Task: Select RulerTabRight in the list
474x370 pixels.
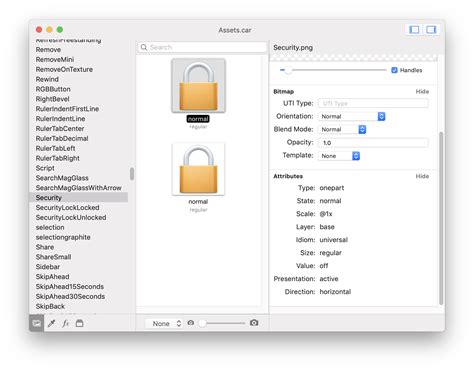Action: pyautogui.click(x=58, y=158)
